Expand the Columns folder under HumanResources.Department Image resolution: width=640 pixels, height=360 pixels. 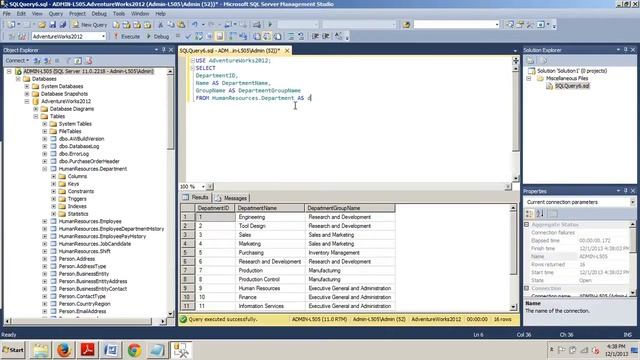point(54,176)
